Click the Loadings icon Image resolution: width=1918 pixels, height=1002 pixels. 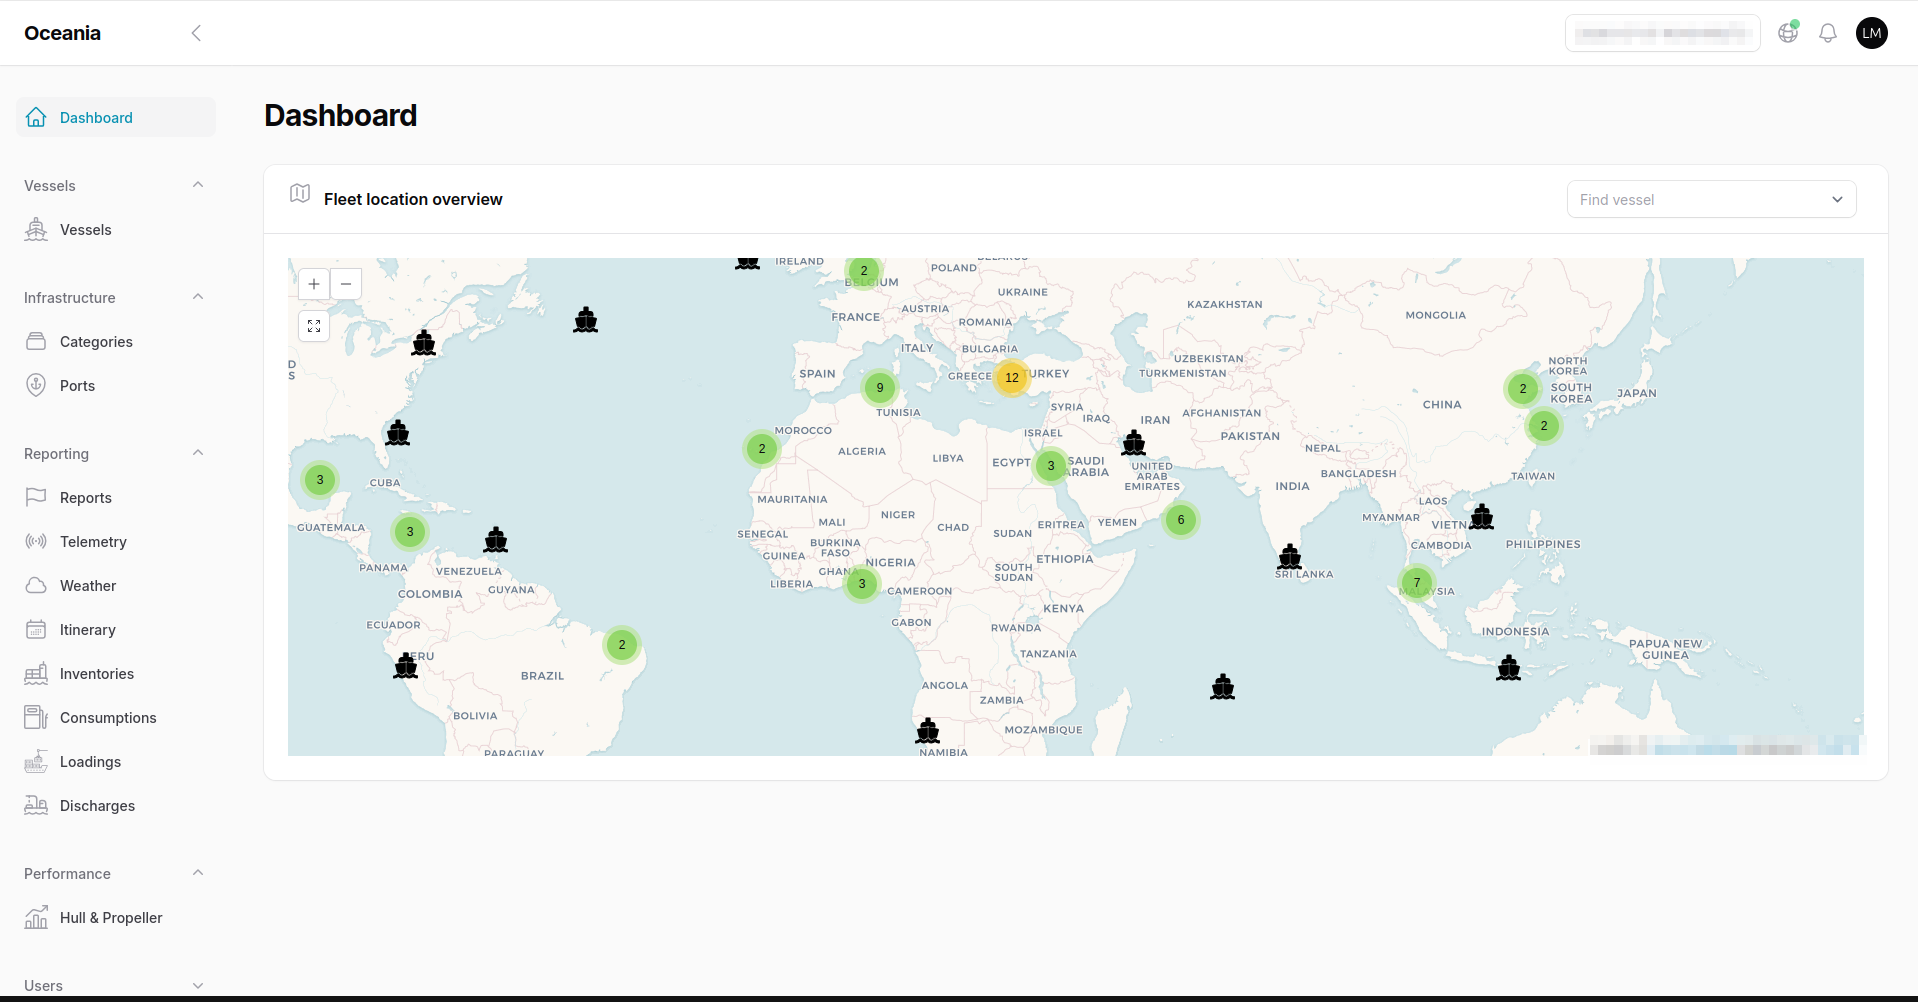point(36,761)
